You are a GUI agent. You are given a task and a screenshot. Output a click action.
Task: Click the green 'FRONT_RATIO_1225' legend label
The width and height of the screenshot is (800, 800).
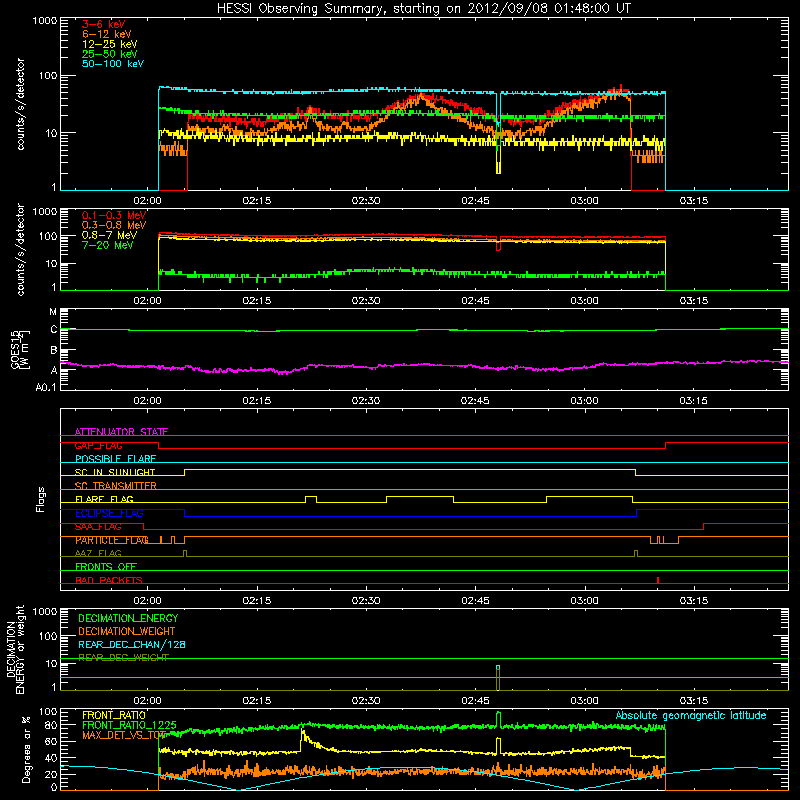click(129, 725)
